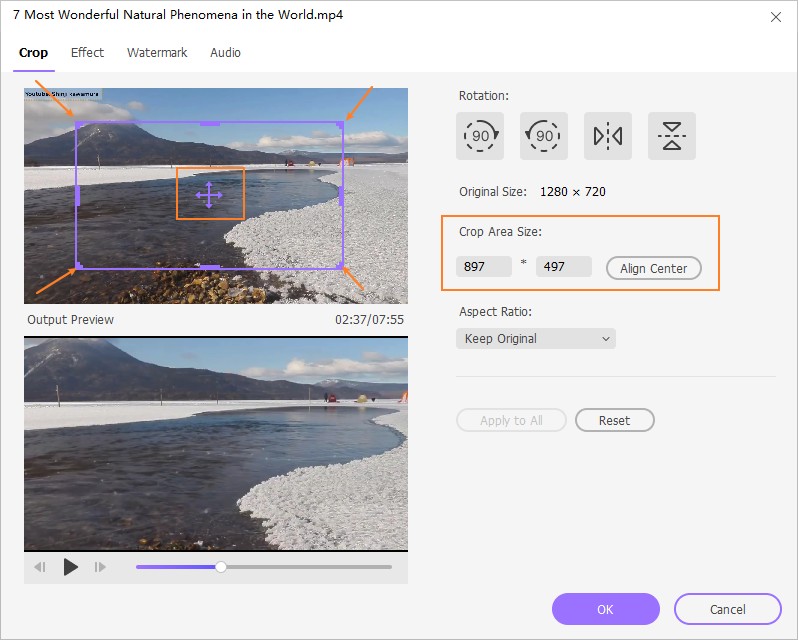Screen dimensions: 798x640
Task: Go to the Audio tab
Action: (225, 53)
